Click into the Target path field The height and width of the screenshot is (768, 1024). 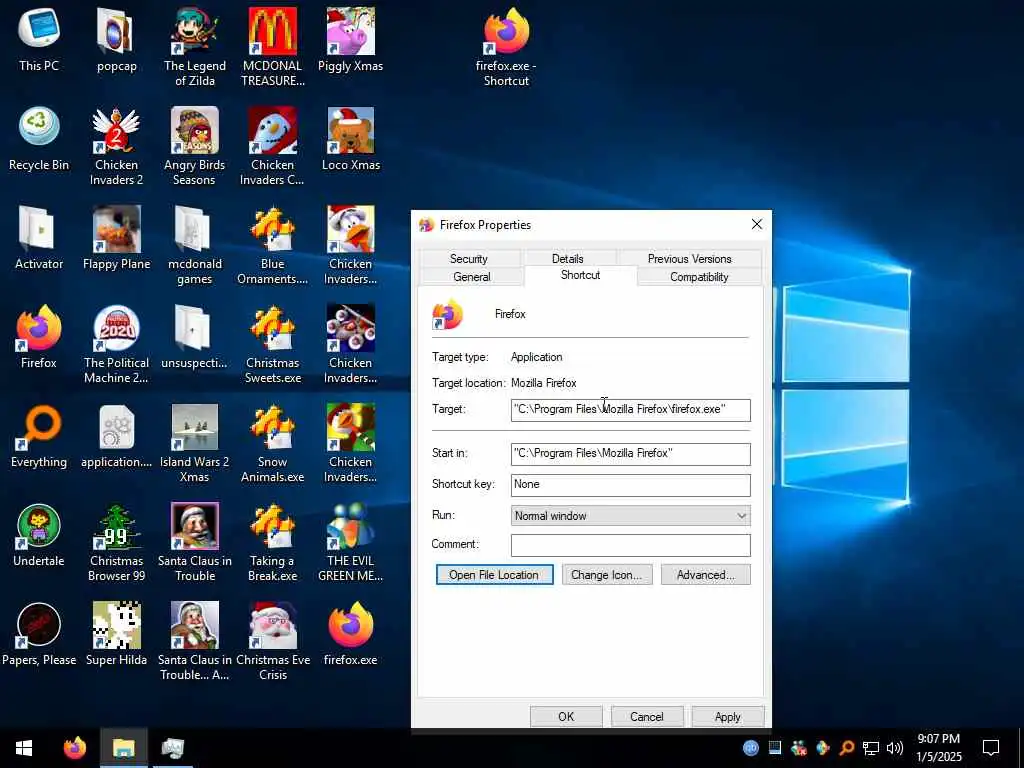(x=630, y=410)
